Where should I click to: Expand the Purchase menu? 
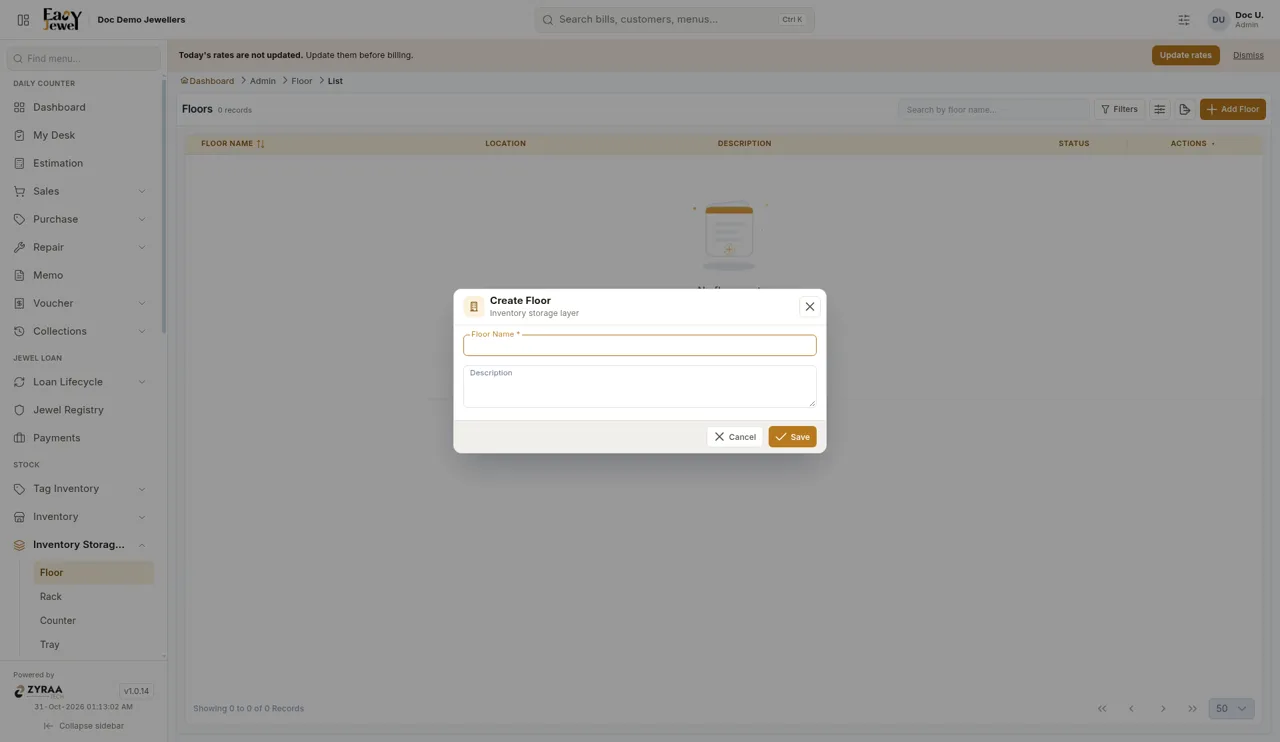coord(80,219)
